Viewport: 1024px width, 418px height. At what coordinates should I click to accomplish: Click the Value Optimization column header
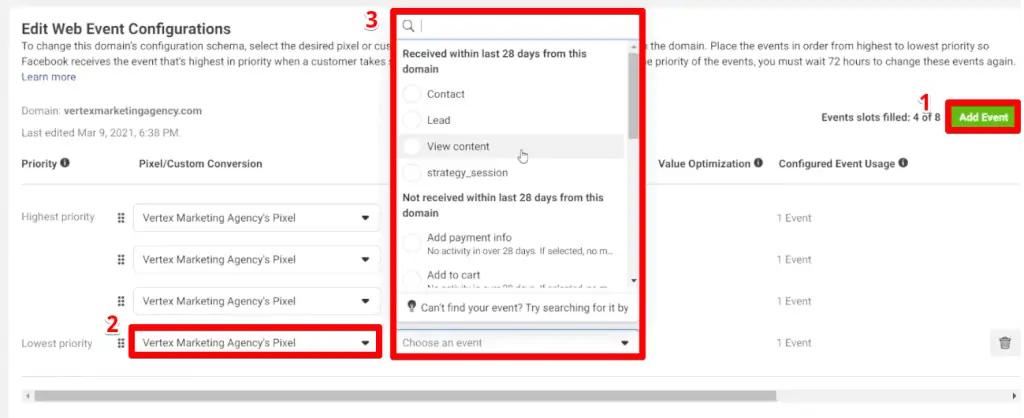[x=704, y=163]
